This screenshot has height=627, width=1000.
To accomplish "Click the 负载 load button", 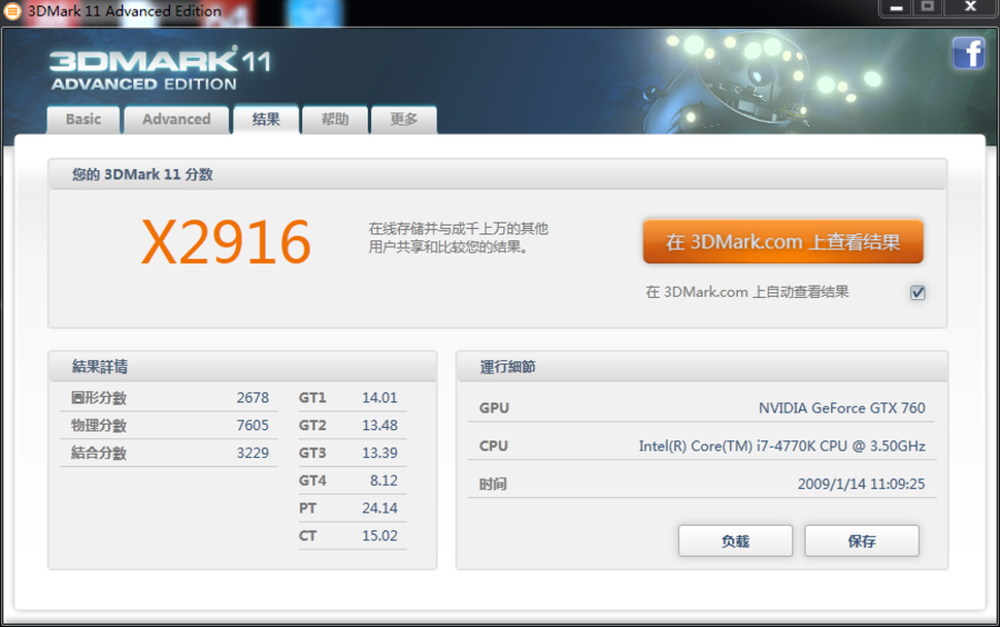I will coord(735,541).
